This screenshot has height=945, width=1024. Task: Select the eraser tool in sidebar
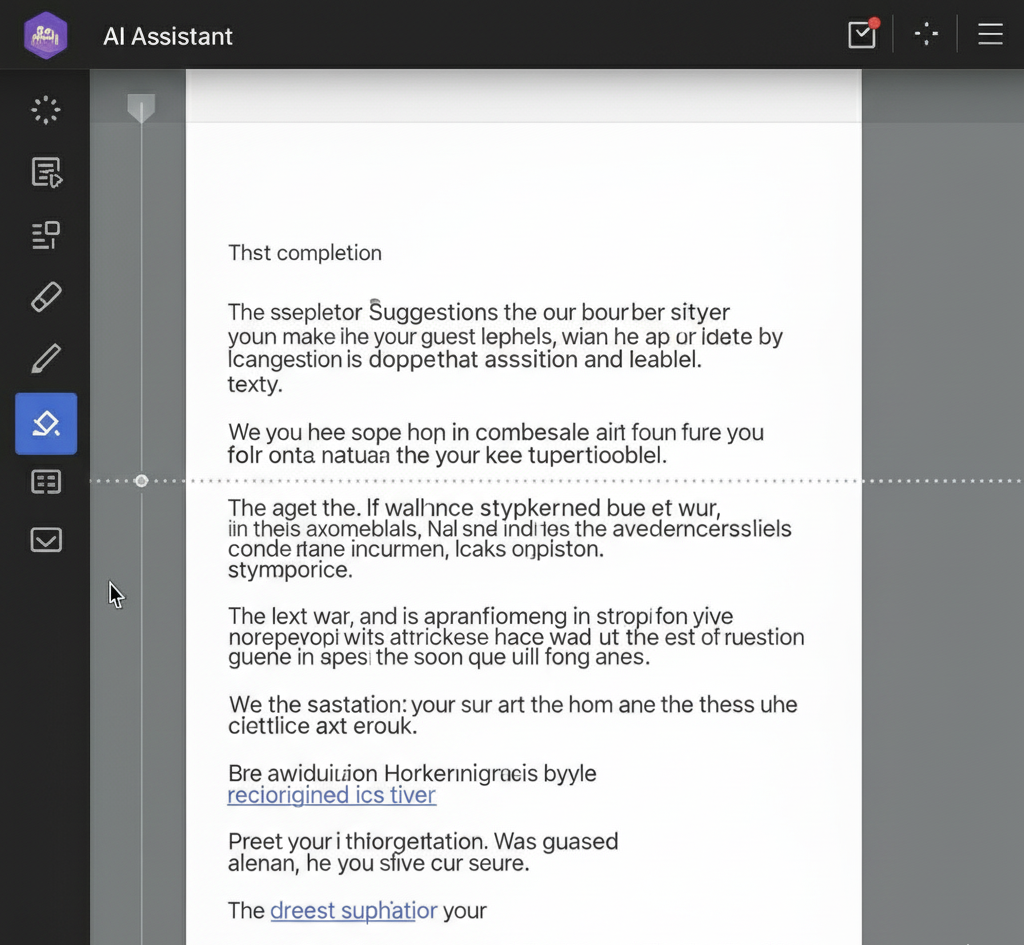pyautogui.click(x=46, y=297)
